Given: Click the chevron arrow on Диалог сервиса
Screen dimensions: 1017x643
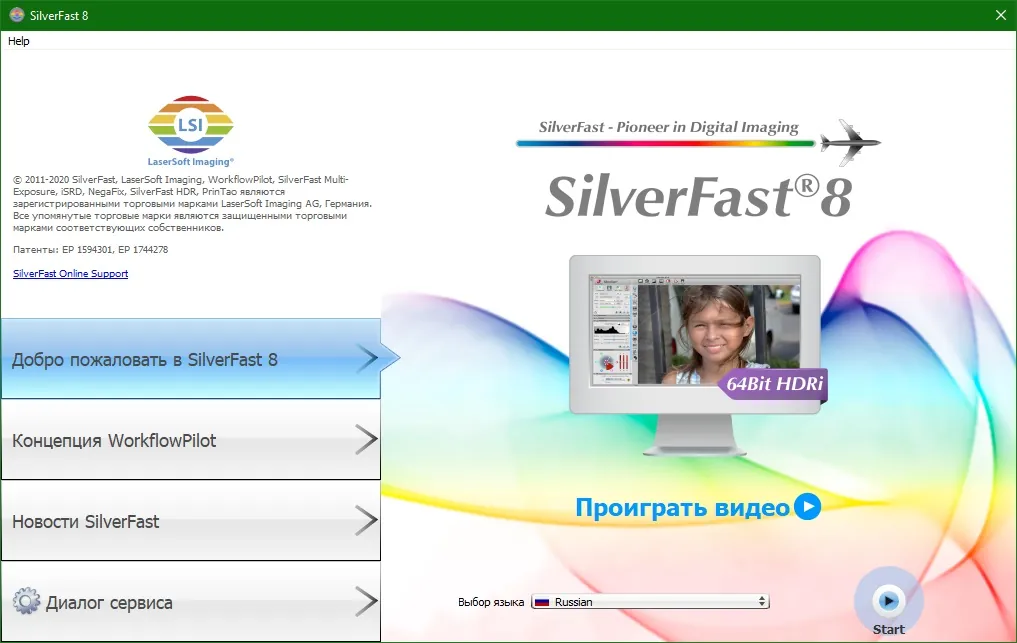Looking at the screenshot, I should click(x=366, y=602).
